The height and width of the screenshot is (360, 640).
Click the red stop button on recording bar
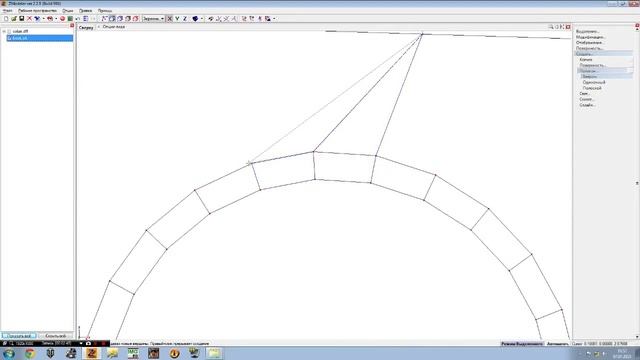point(104,344)
